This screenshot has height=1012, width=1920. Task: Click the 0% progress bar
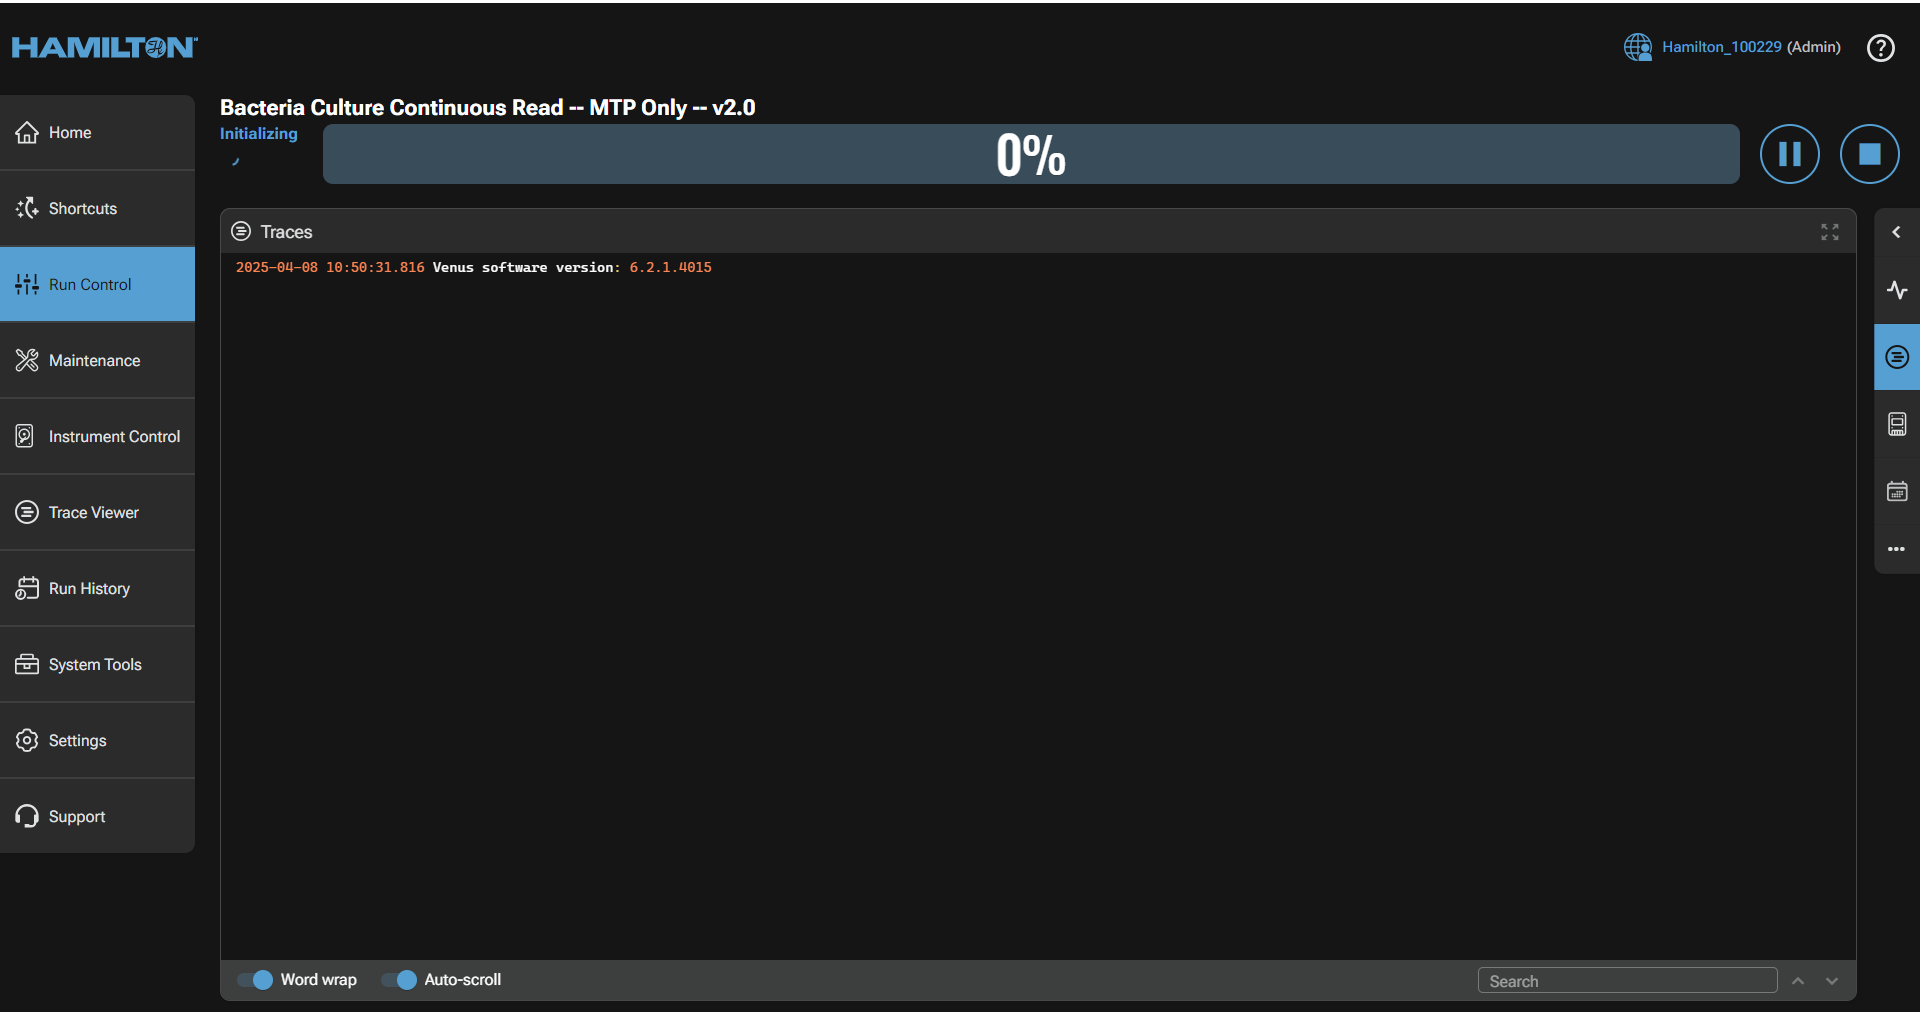[x=1030, y=154]
